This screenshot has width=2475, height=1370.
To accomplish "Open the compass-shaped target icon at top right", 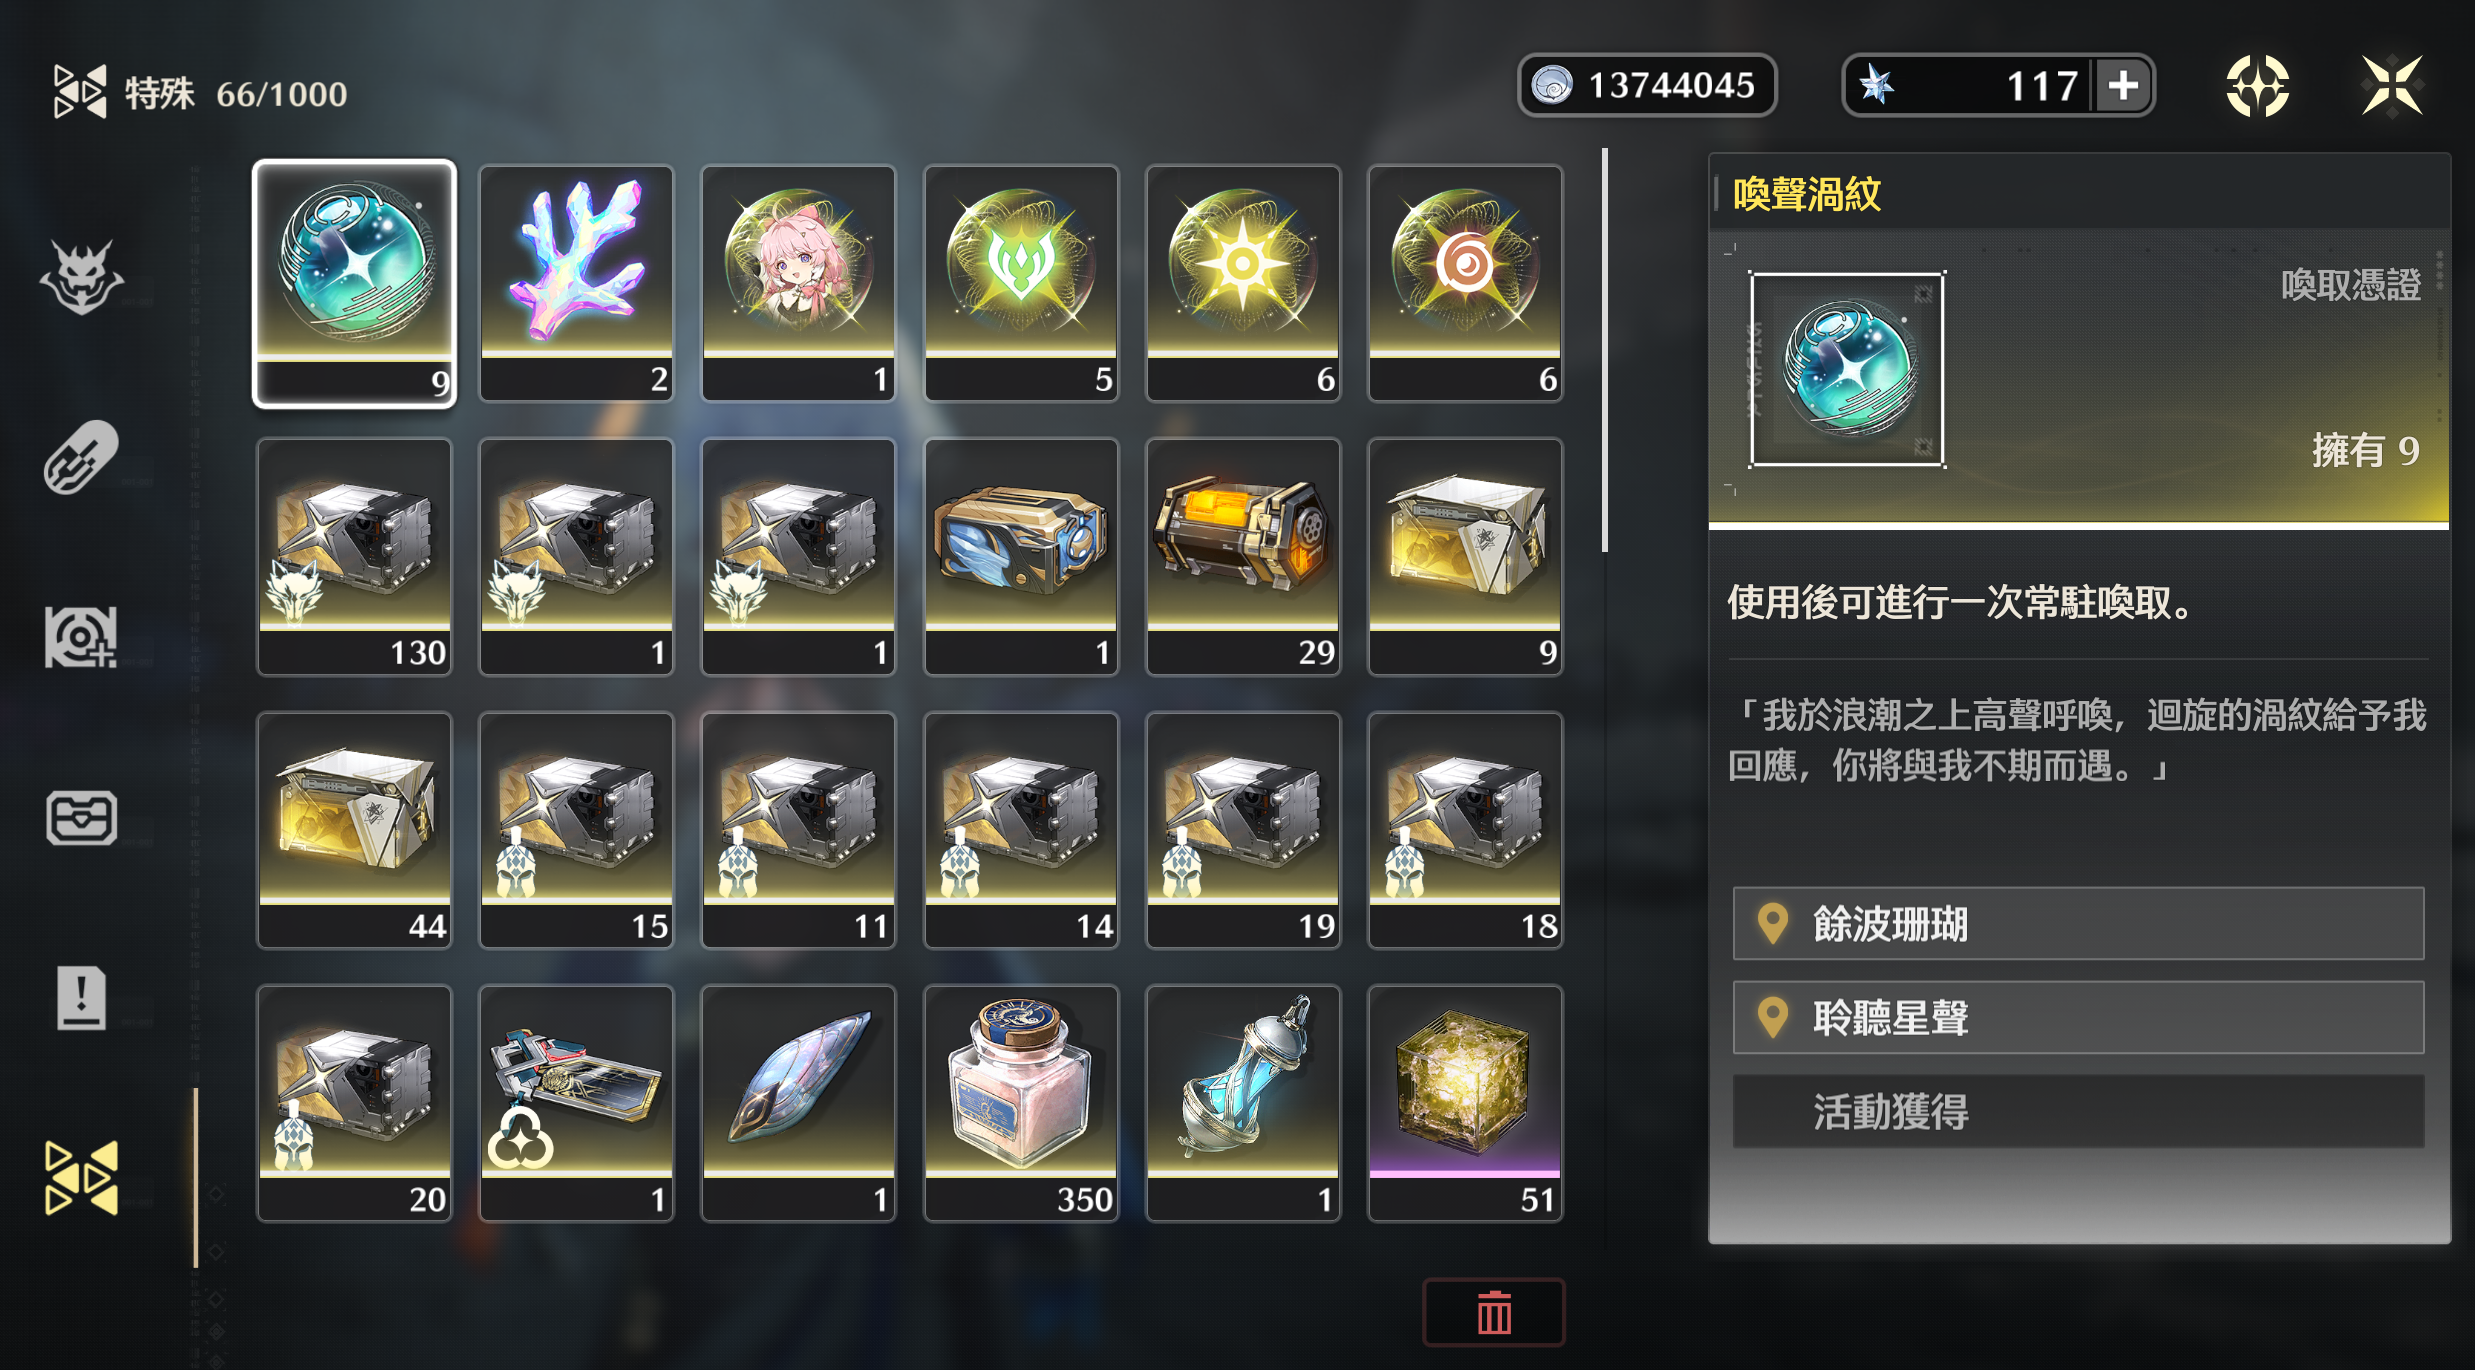I will tap(2257, 86).
